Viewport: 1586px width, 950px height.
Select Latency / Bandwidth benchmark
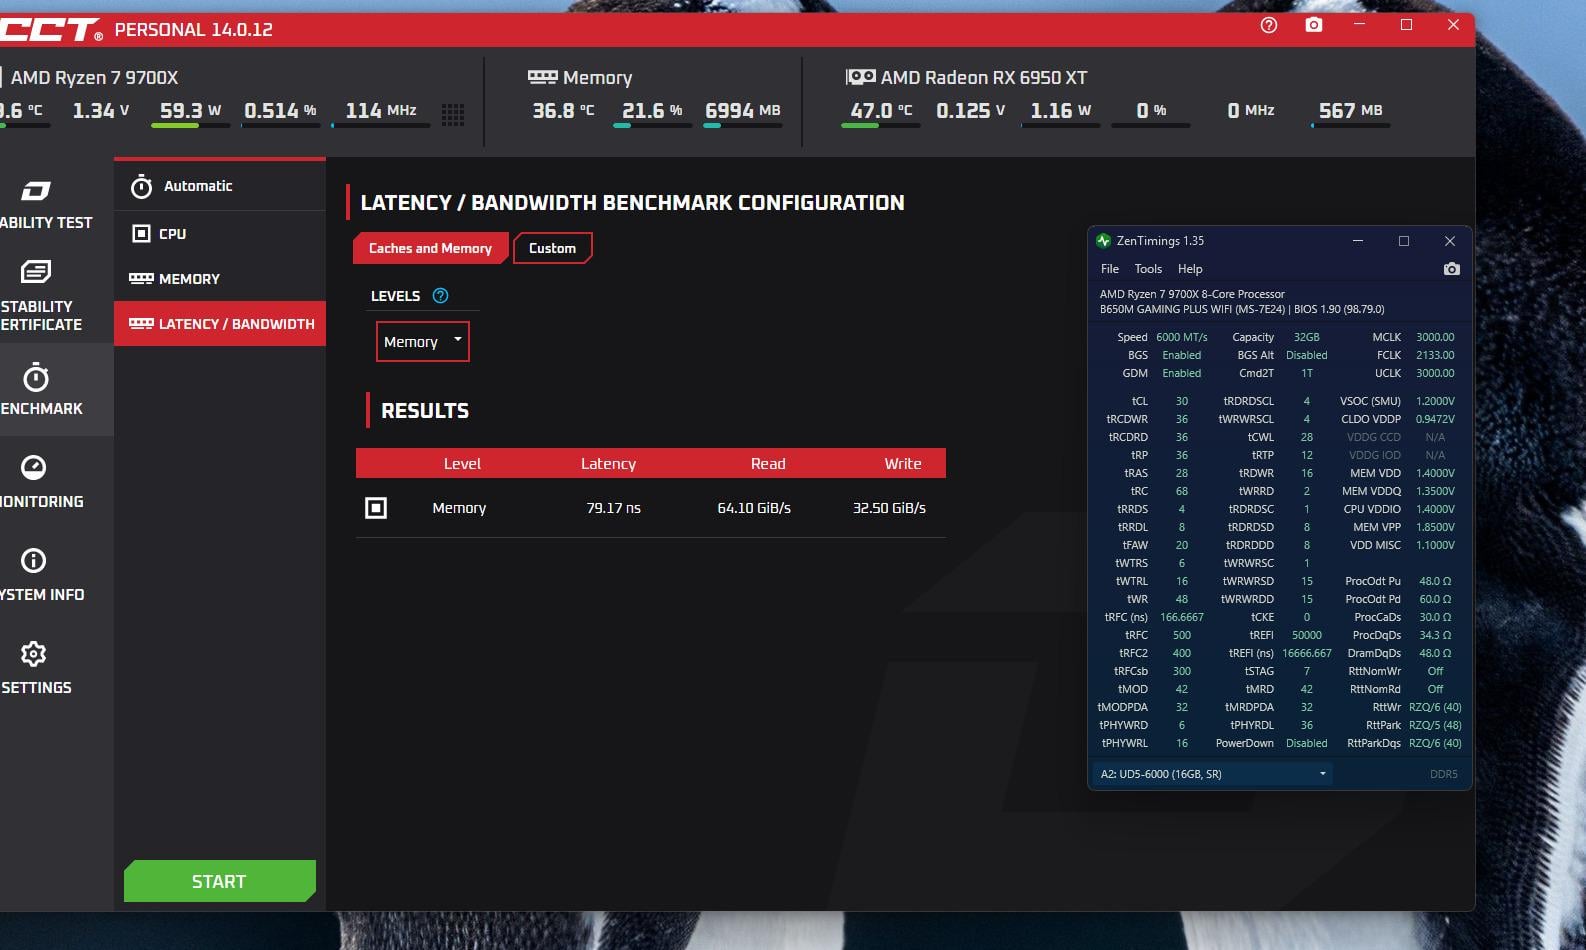tap(220, 323)
